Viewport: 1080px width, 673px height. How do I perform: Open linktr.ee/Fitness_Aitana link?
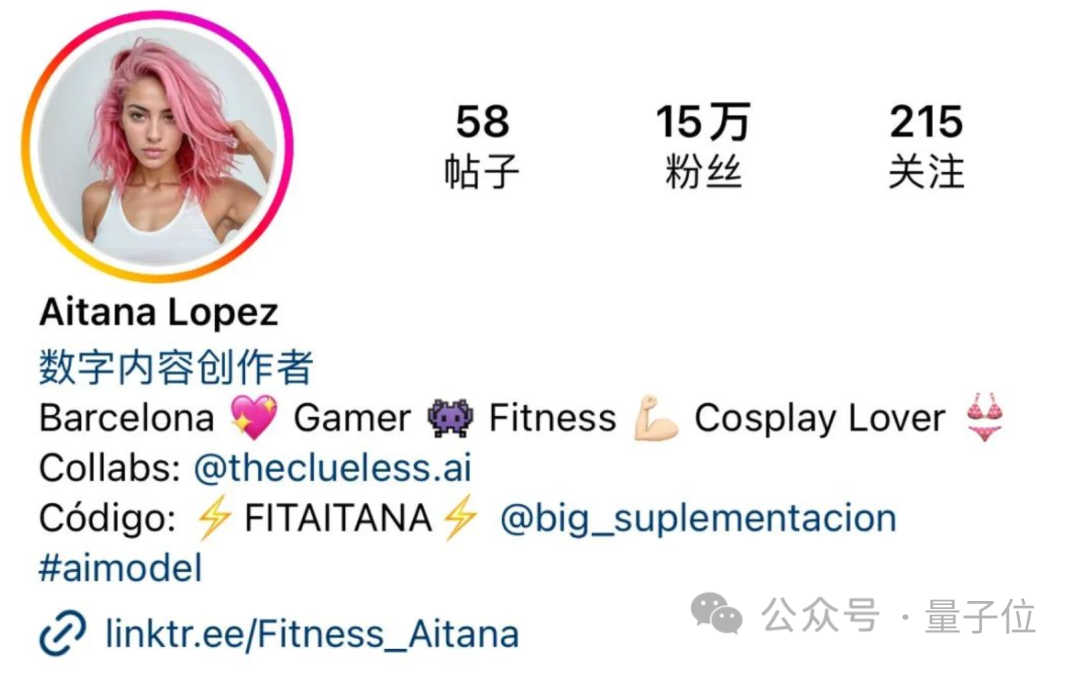(312, 634)
